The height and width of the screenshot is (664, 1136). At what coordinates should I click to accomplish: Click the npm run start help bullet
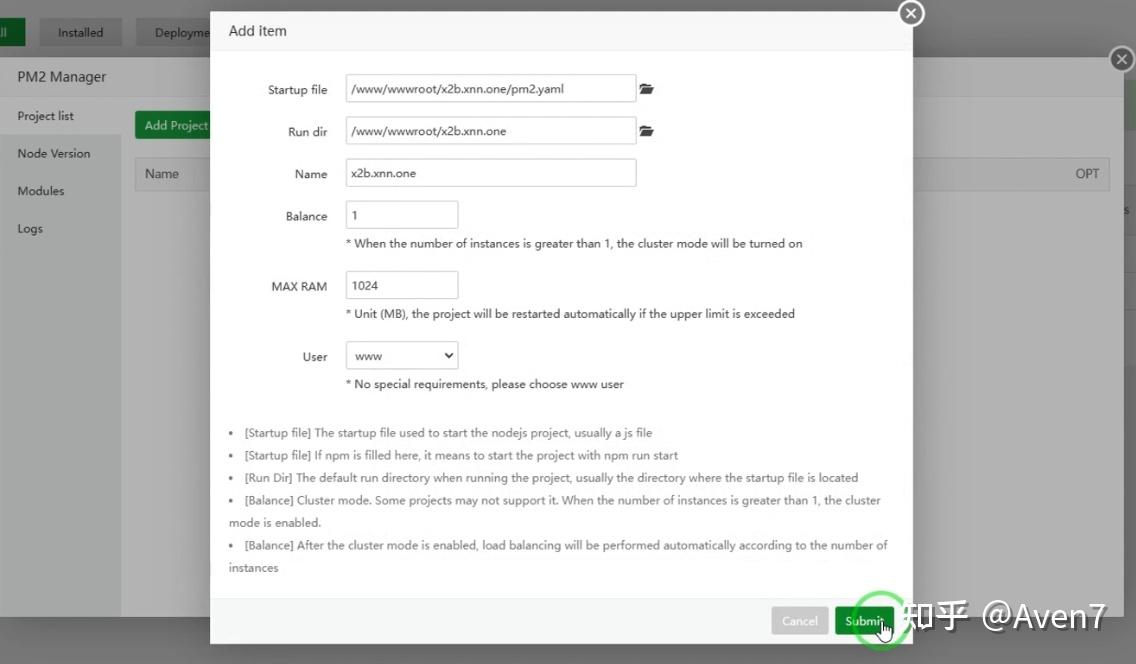pos(461,455)
